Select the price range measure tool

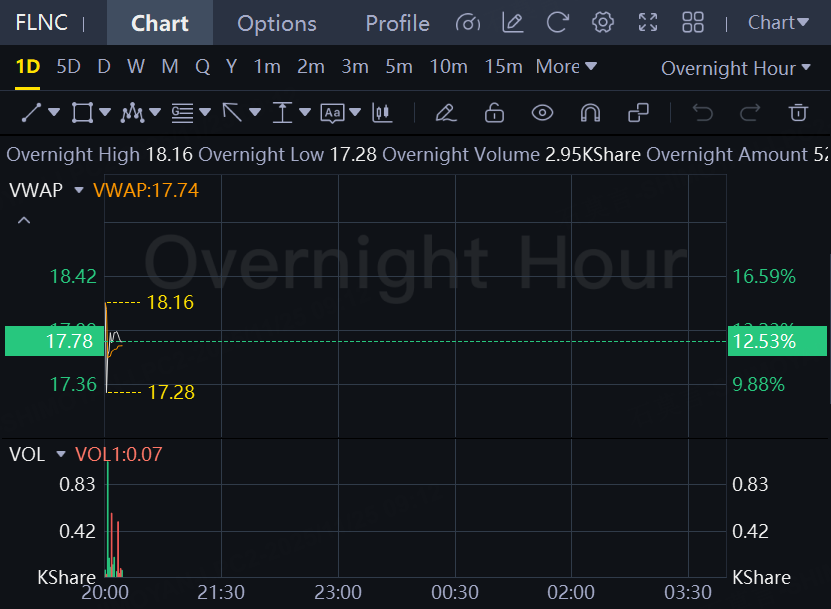coord(282,113)
